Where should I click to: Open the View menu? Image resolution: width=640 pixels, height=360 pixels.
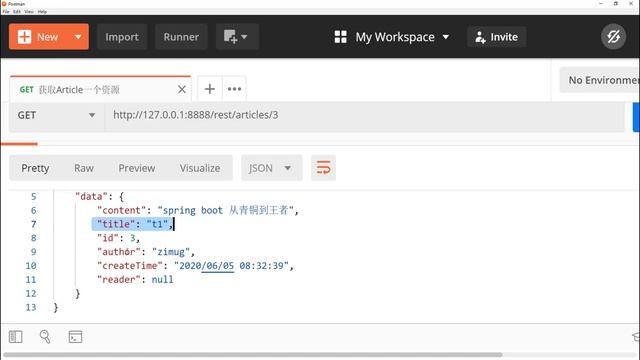click(x=29, y=11)
